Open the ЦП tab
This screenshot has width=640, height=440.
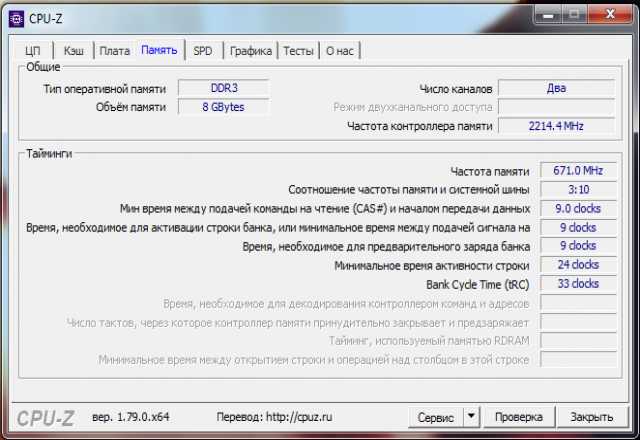pos(33,51)
